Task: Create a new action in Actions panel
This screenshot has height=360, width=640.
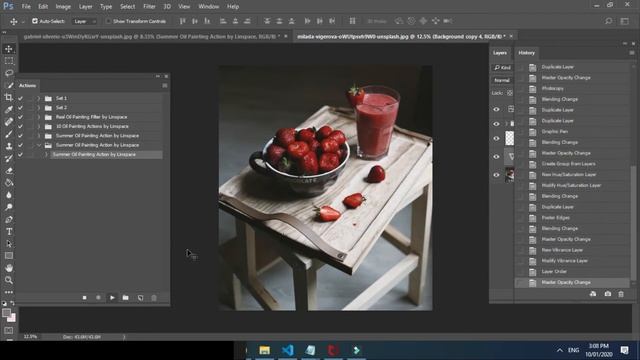Action: [x=140, y=298]
